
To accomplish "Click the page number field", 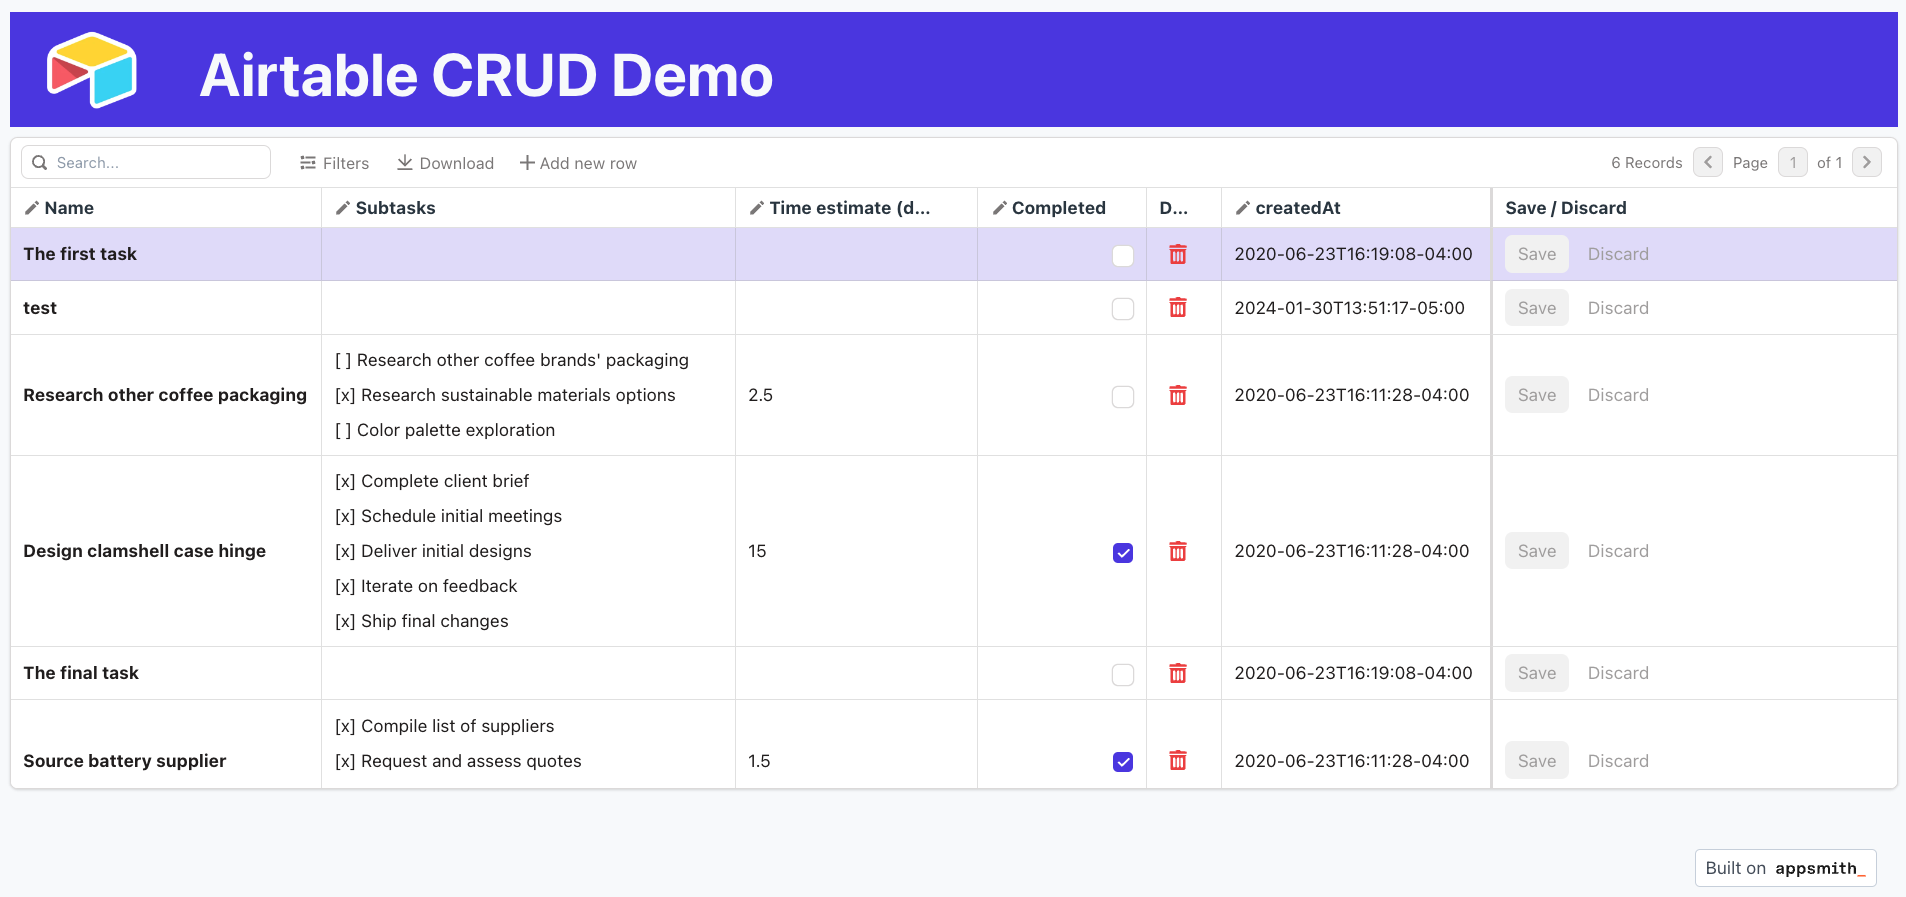I will 1792,162.
